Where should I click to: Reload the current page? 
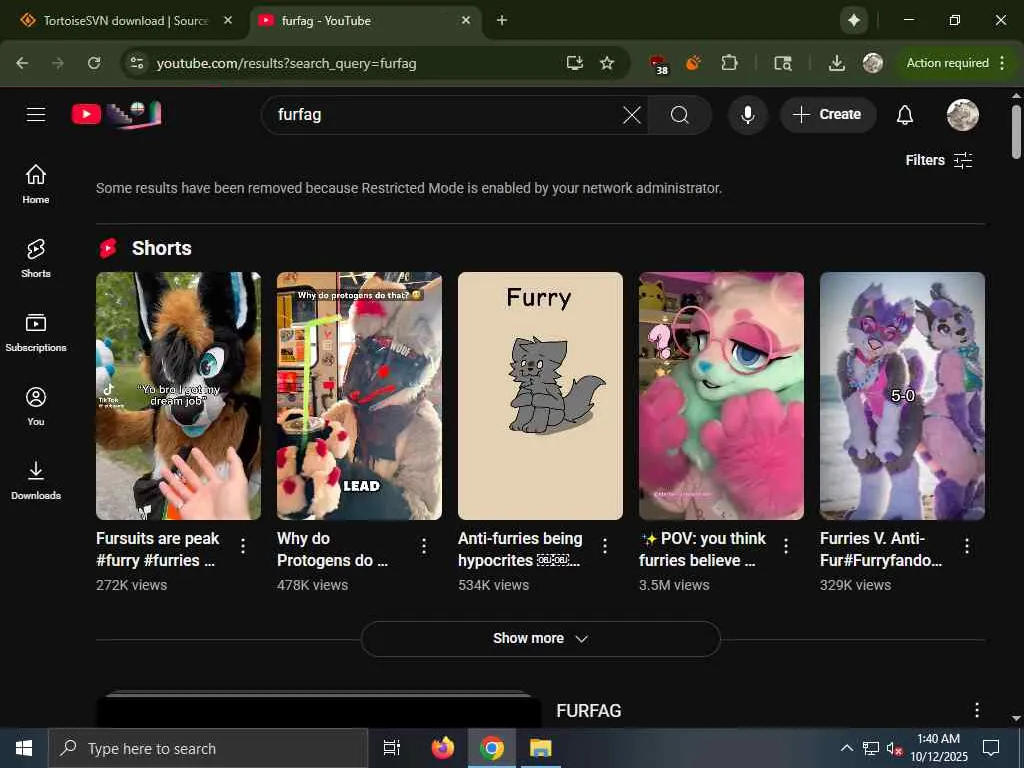(x=94, y=63)
